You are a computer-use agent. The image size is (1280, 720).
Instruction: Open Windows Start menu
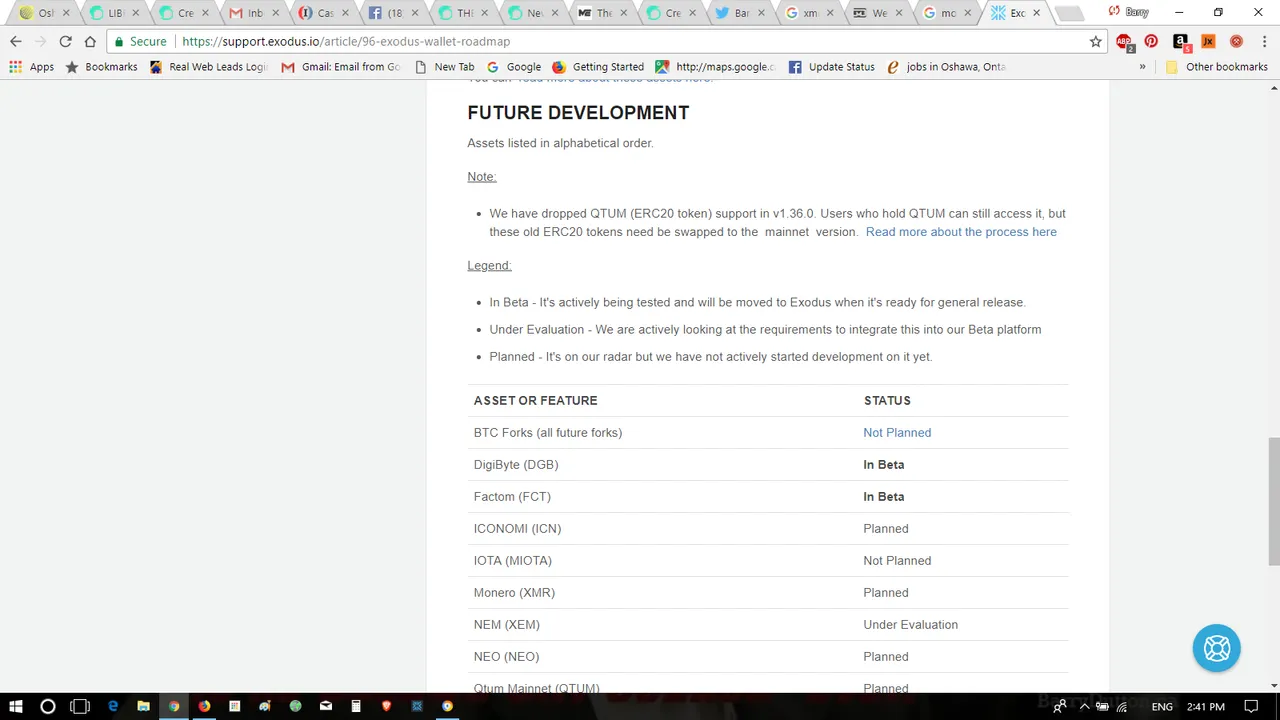16,706
